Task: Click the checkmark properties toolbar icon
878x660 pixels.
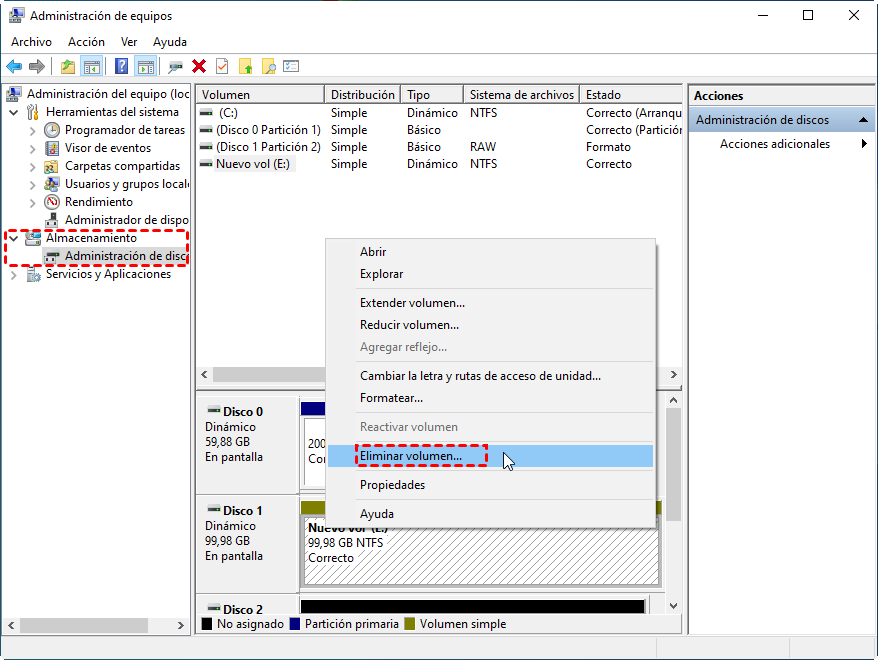Action: coord(222,67)
